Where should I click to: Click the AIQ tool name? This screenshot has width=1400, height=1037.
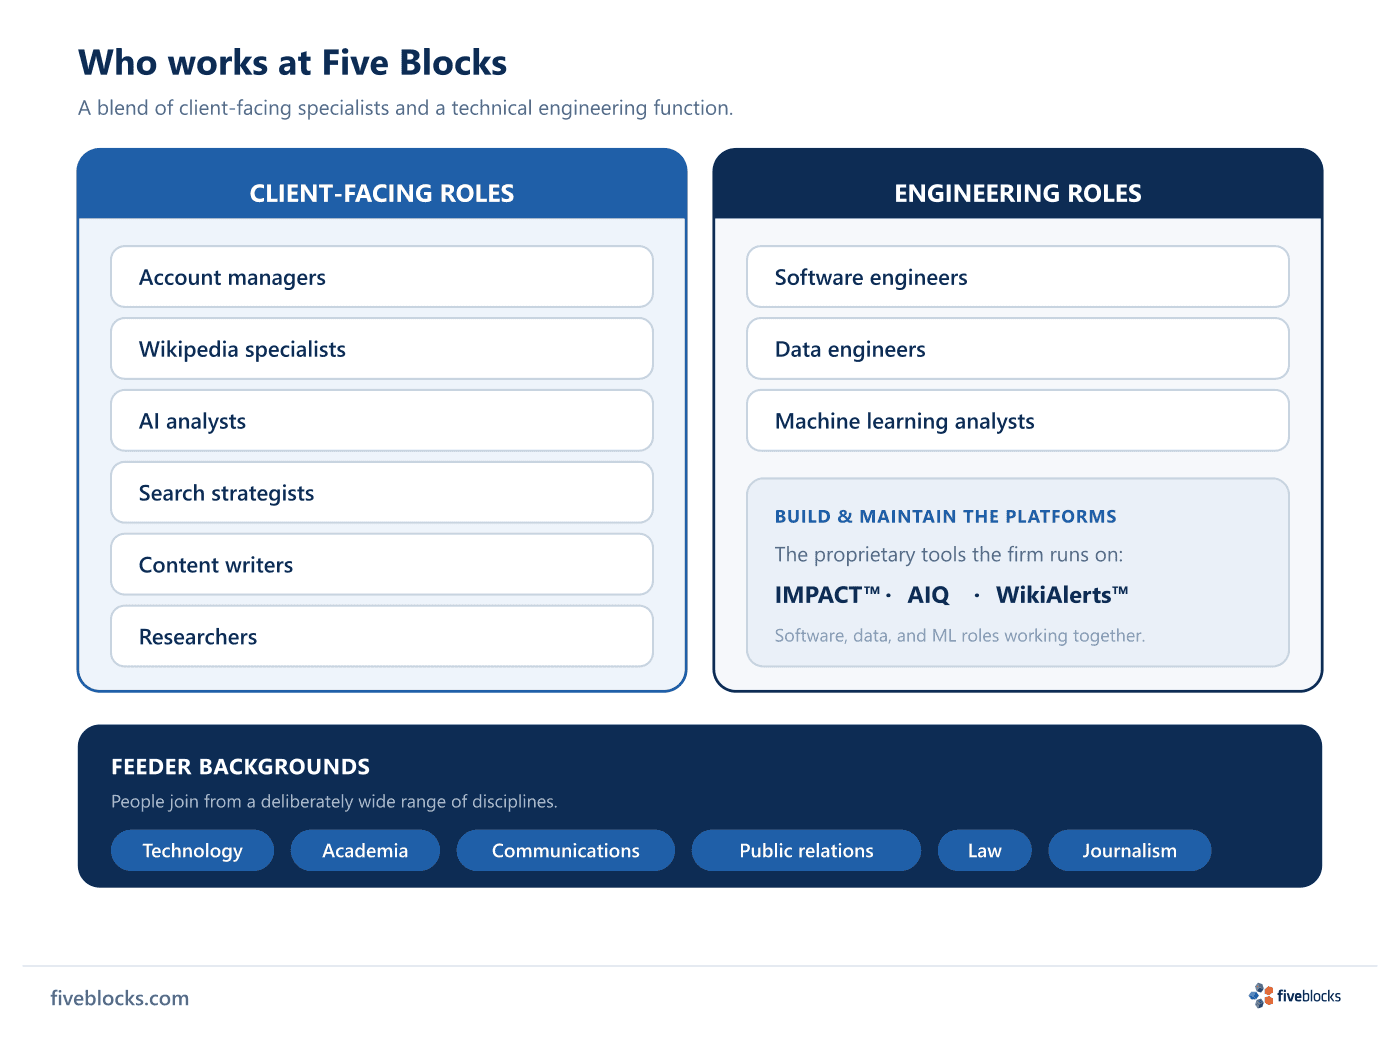(928, 595)
